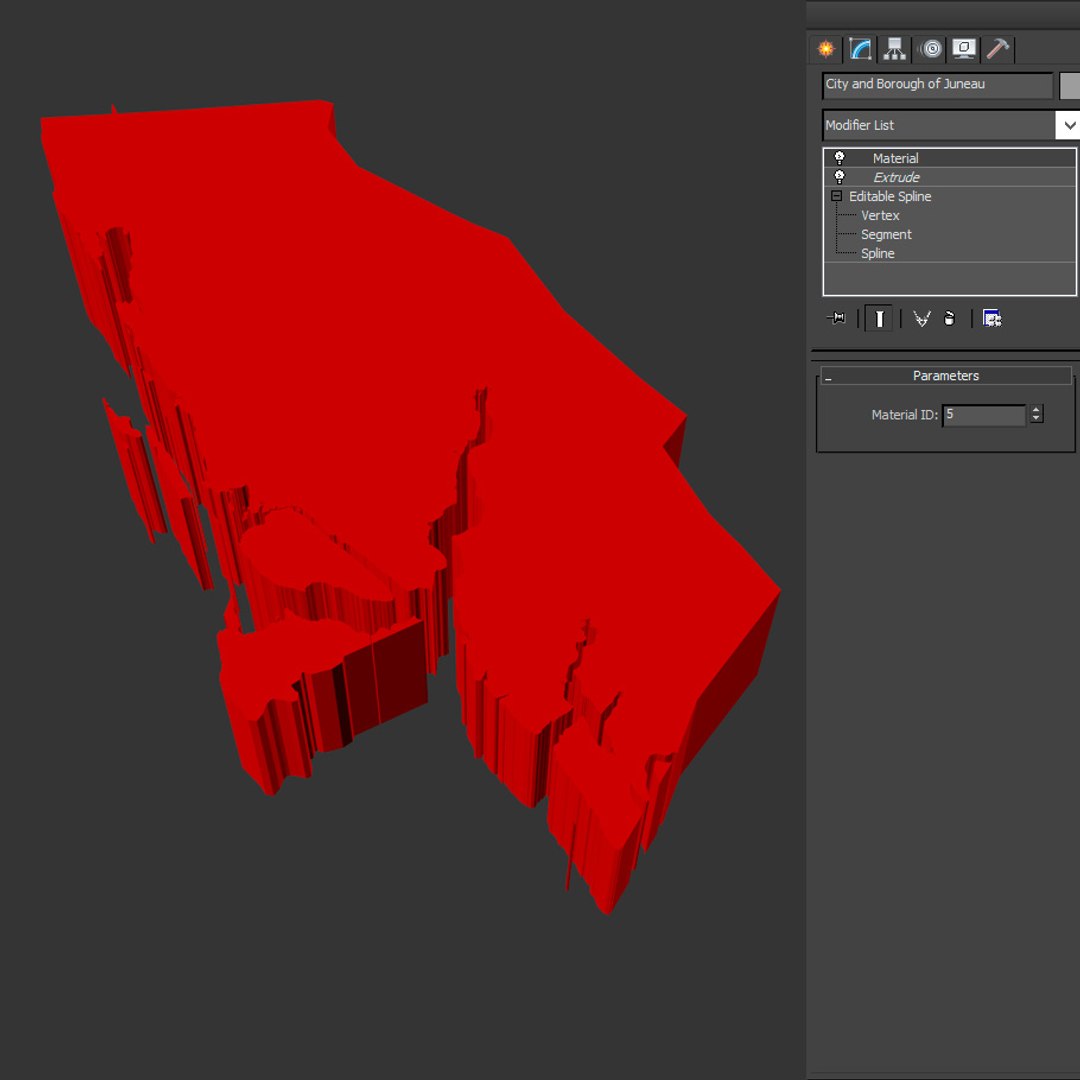Toggle the Extrude modifier lightbulb
Viewport: 1080px width, 1080px height.
coord(839,177)
